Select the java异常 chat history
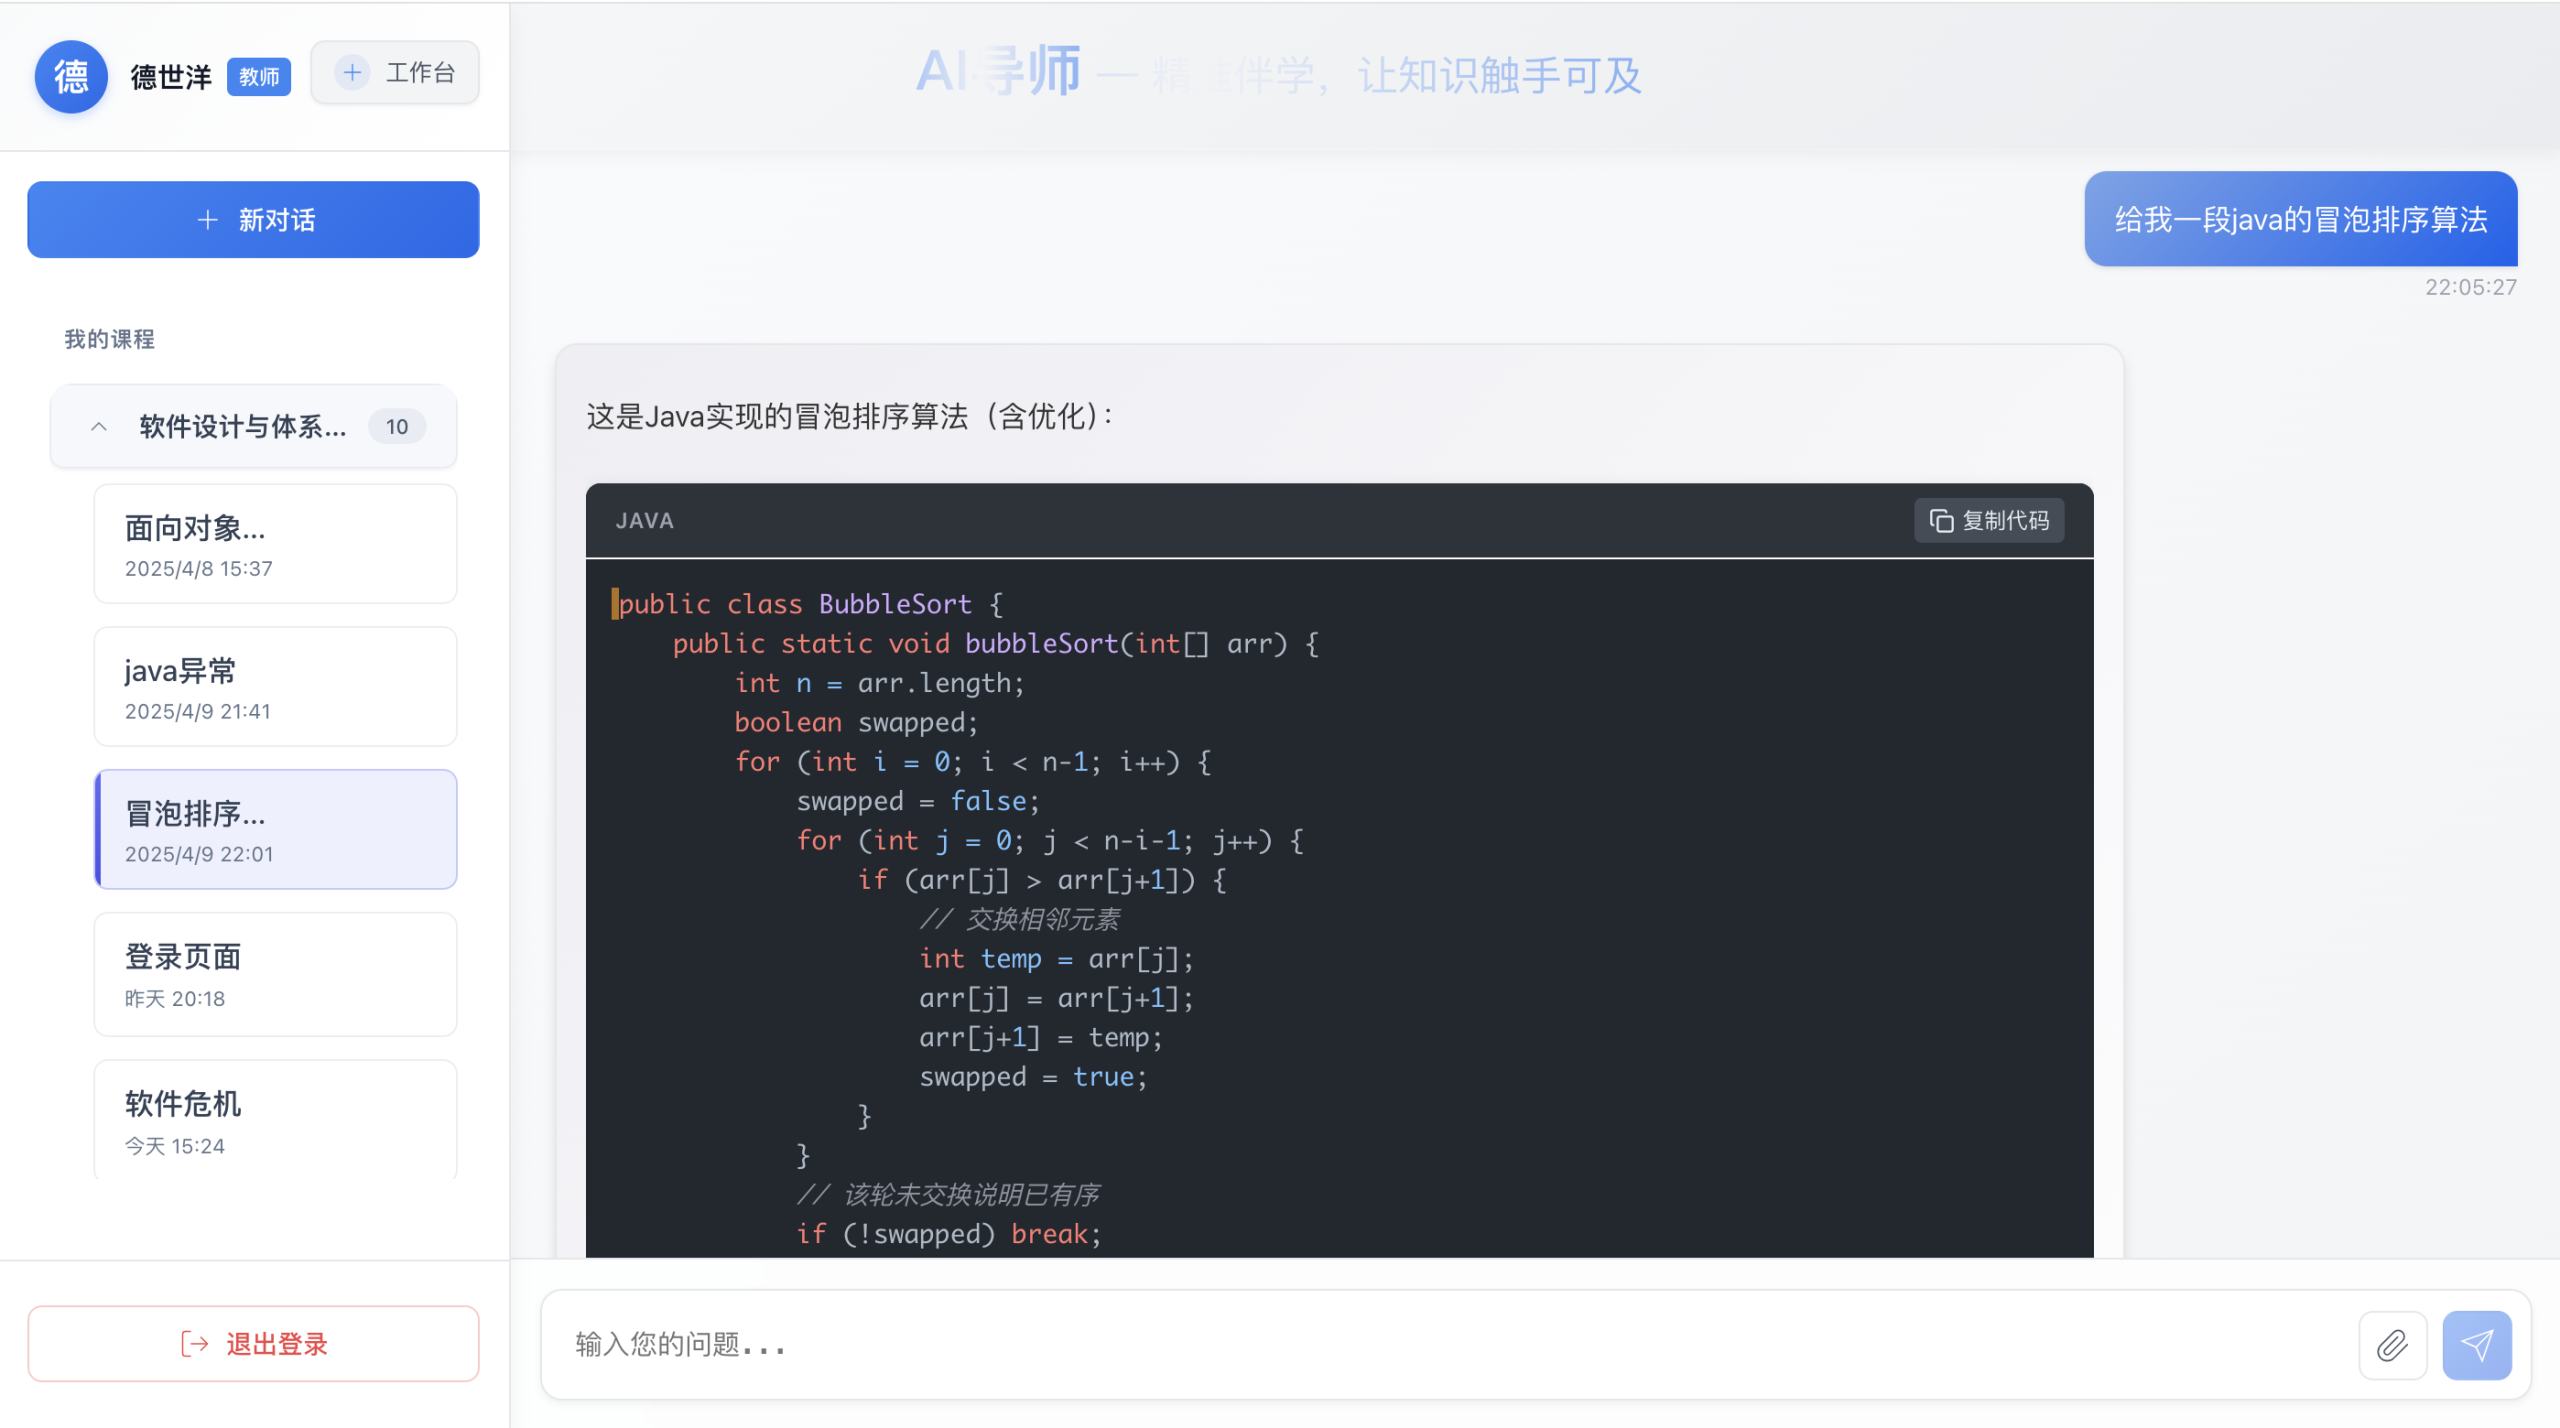 coord(275,686)
